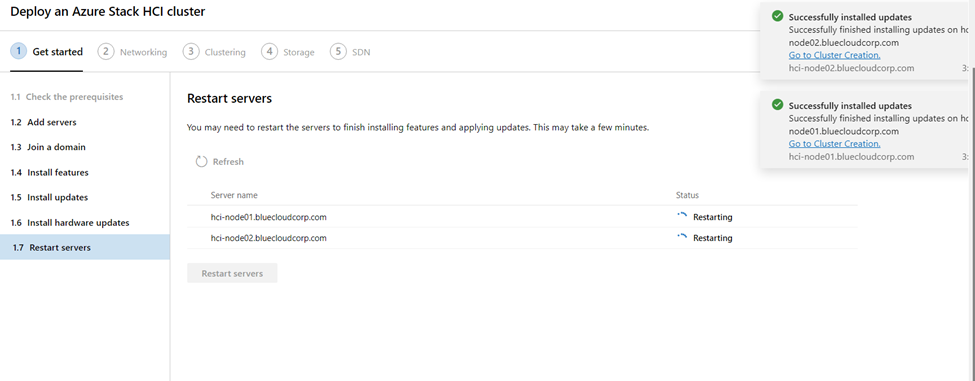This screenshot has height=381, width=975.
Task: Click the Refresh circular arrow icon
Action: (x=201, y=162)
